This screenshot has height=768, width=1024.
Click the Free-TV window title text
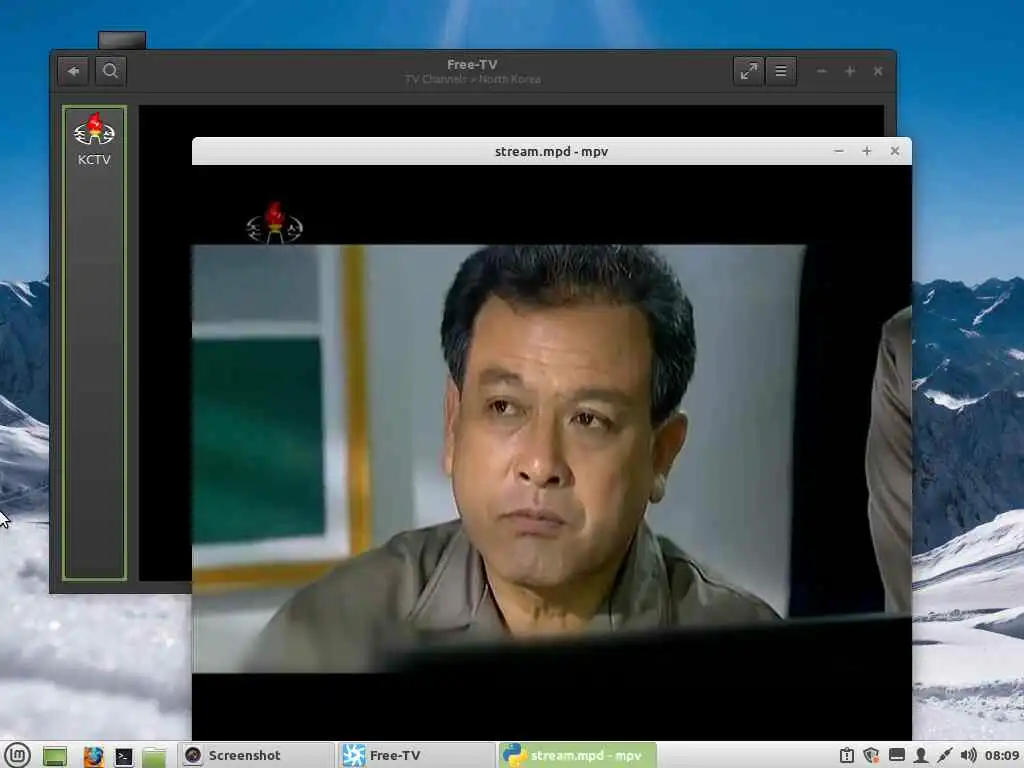click(x=472, y=65)
